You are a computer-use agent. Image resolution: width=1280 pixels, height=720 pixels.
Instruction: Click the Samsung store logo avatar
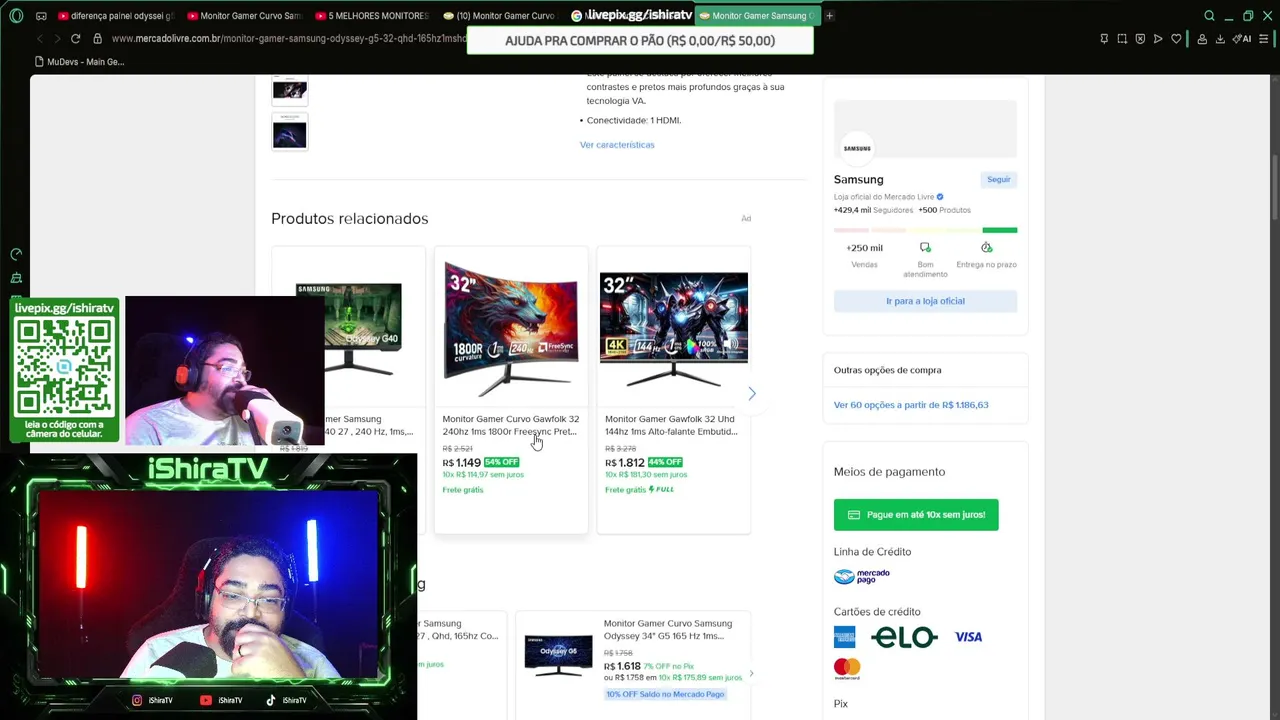tap(857, 148)
